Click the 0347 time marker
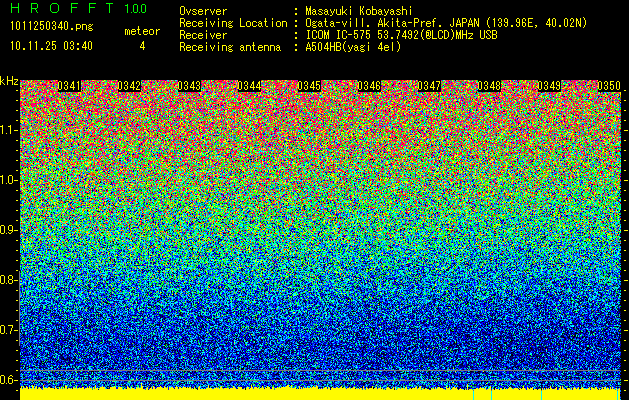 (x=429, y=86)
